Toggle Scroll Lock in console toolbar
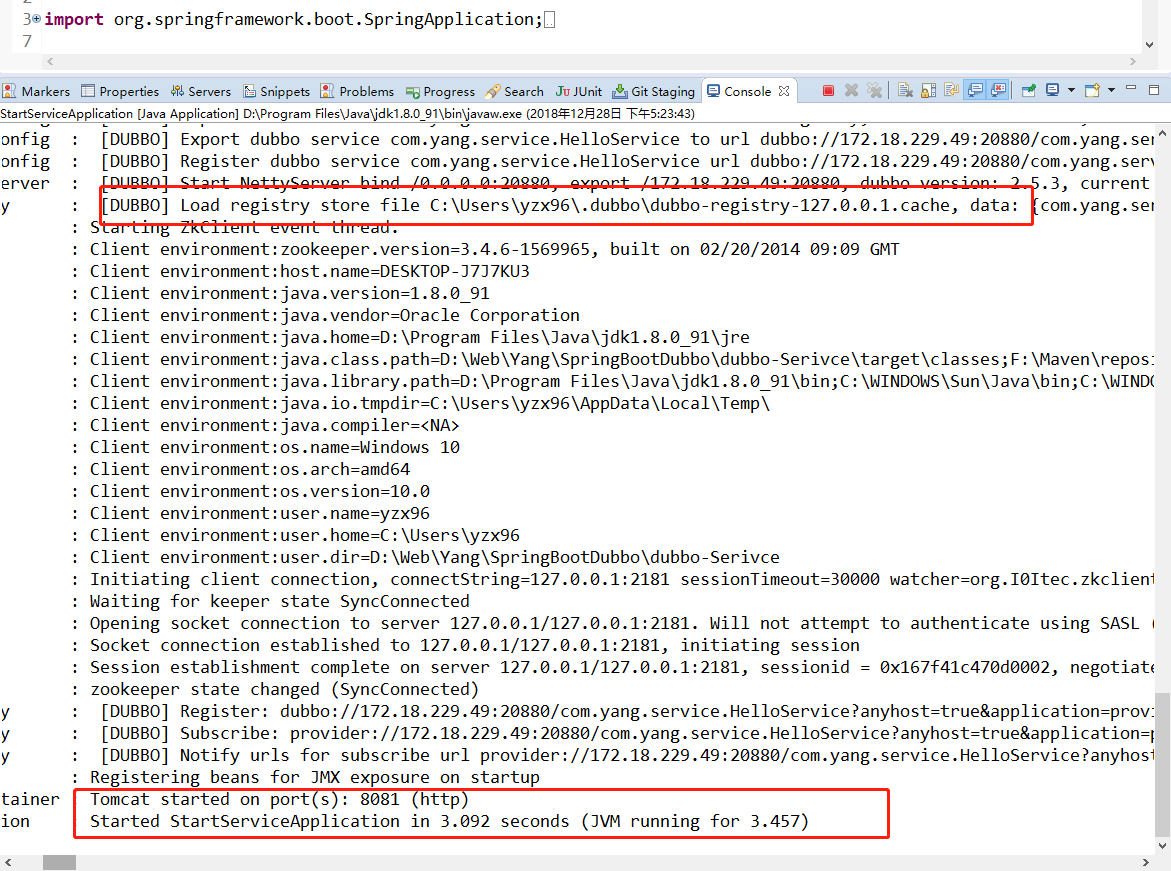 [928, 91]
